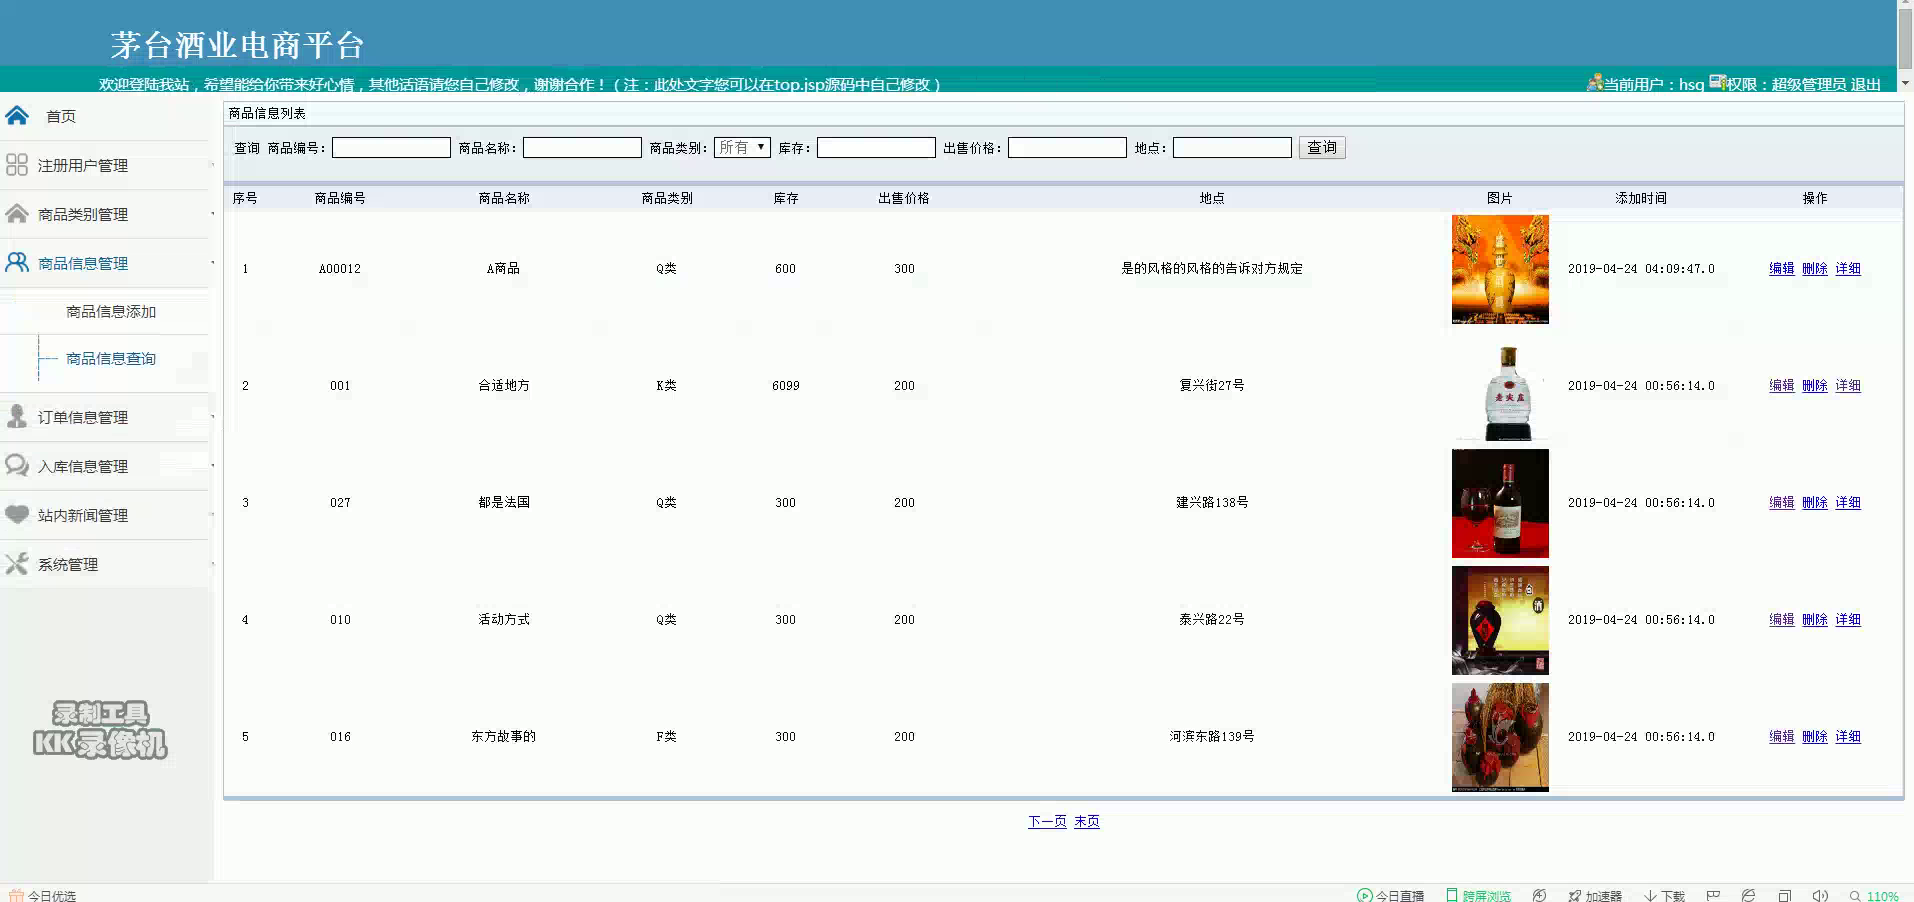Click house icon for 商品类别管理

(17, 213)
